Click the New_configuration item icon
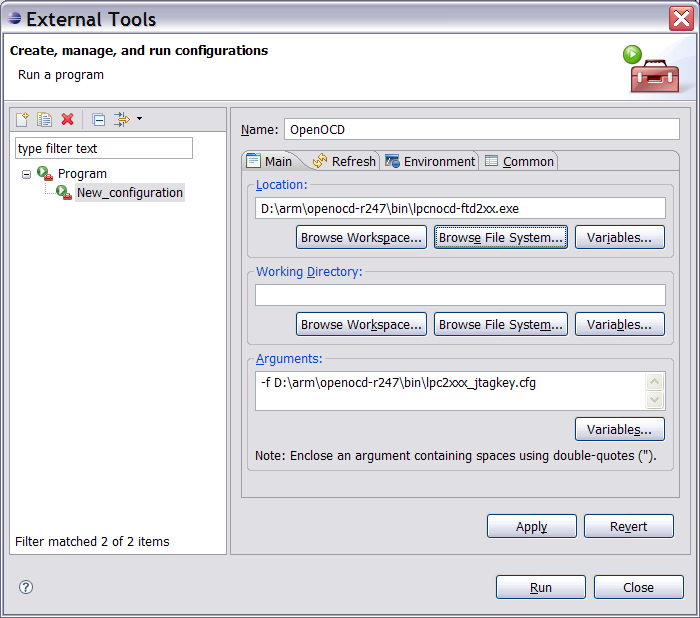 pos(64,192)
